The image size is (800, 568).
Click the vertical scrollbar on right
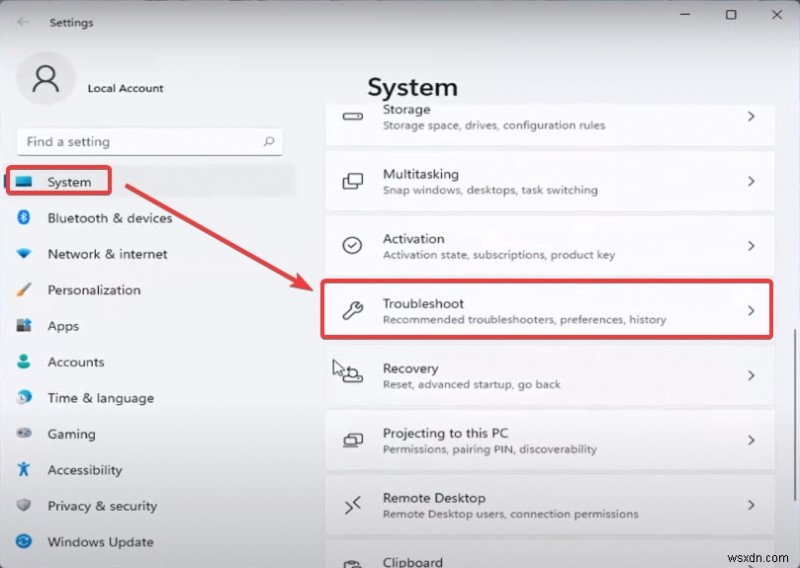tap(795, 400)
